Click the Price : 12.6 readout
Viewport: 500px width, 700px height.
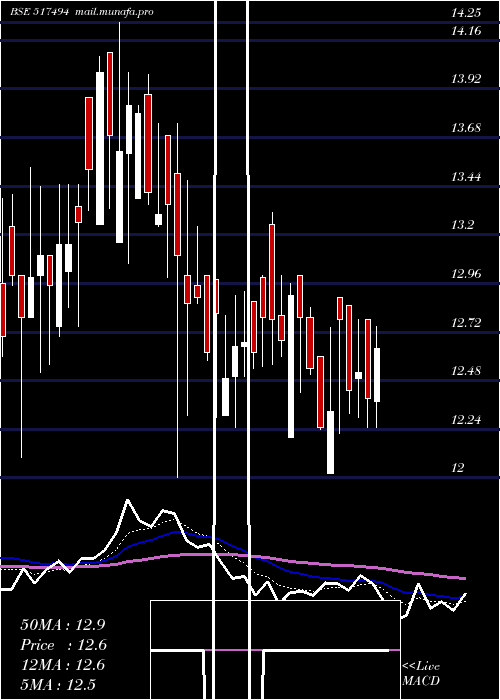64,645
